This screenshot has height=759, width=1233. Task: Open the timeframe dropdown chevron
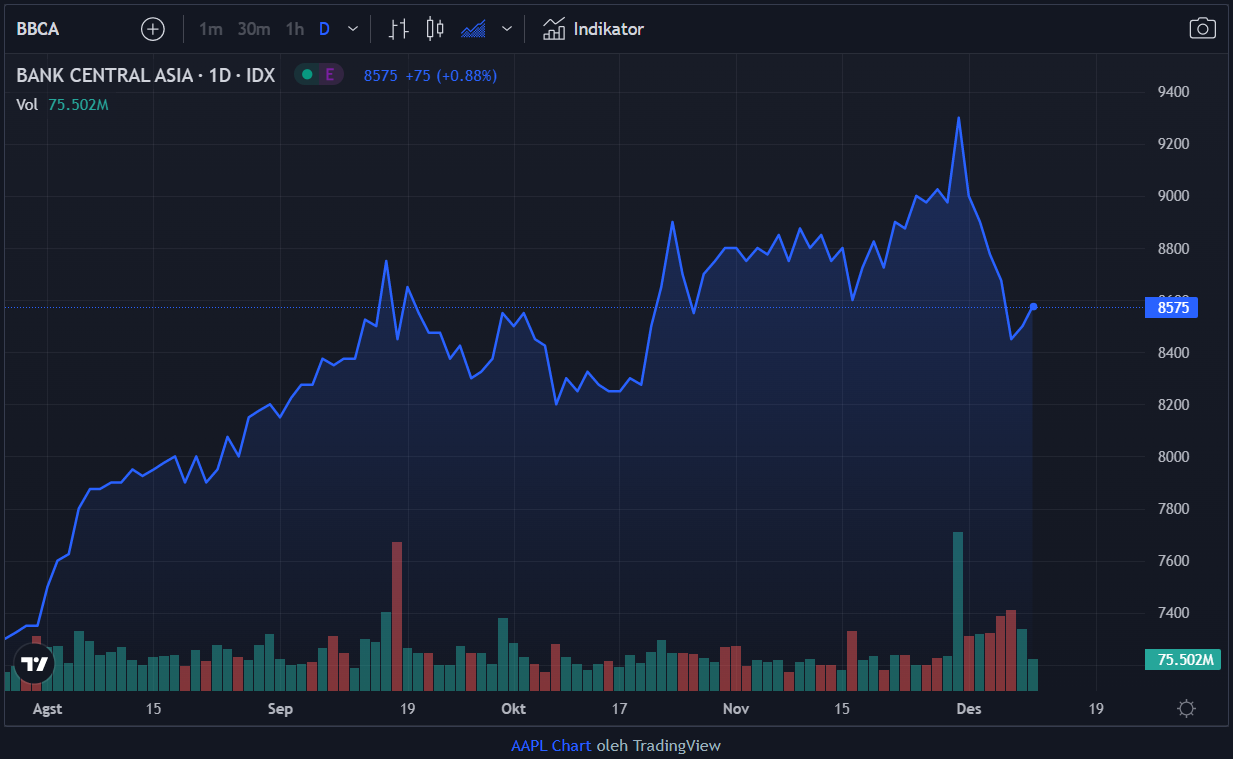352,29
